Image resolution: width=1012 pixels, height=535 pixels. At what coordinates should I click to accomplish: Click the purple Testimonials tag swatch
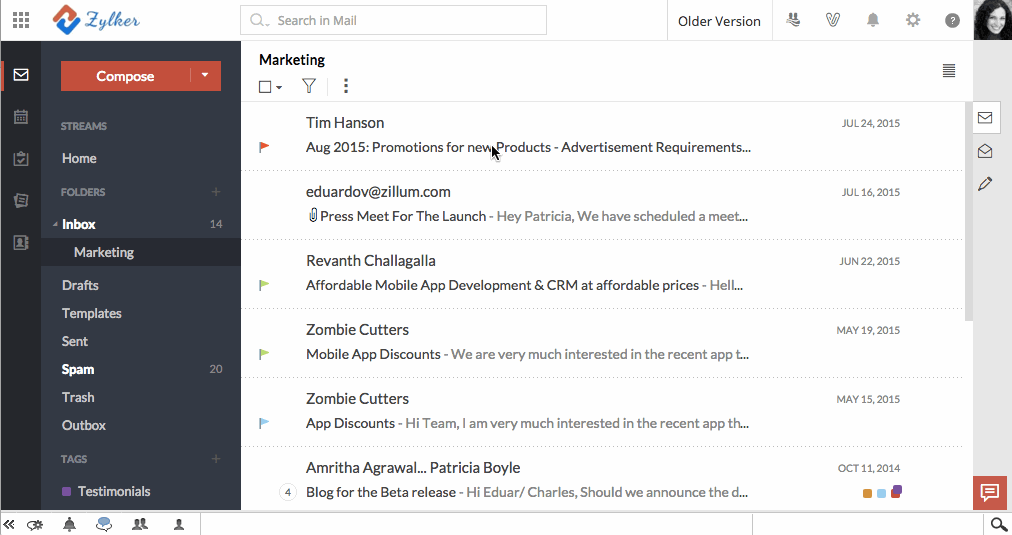click(67, 491)
